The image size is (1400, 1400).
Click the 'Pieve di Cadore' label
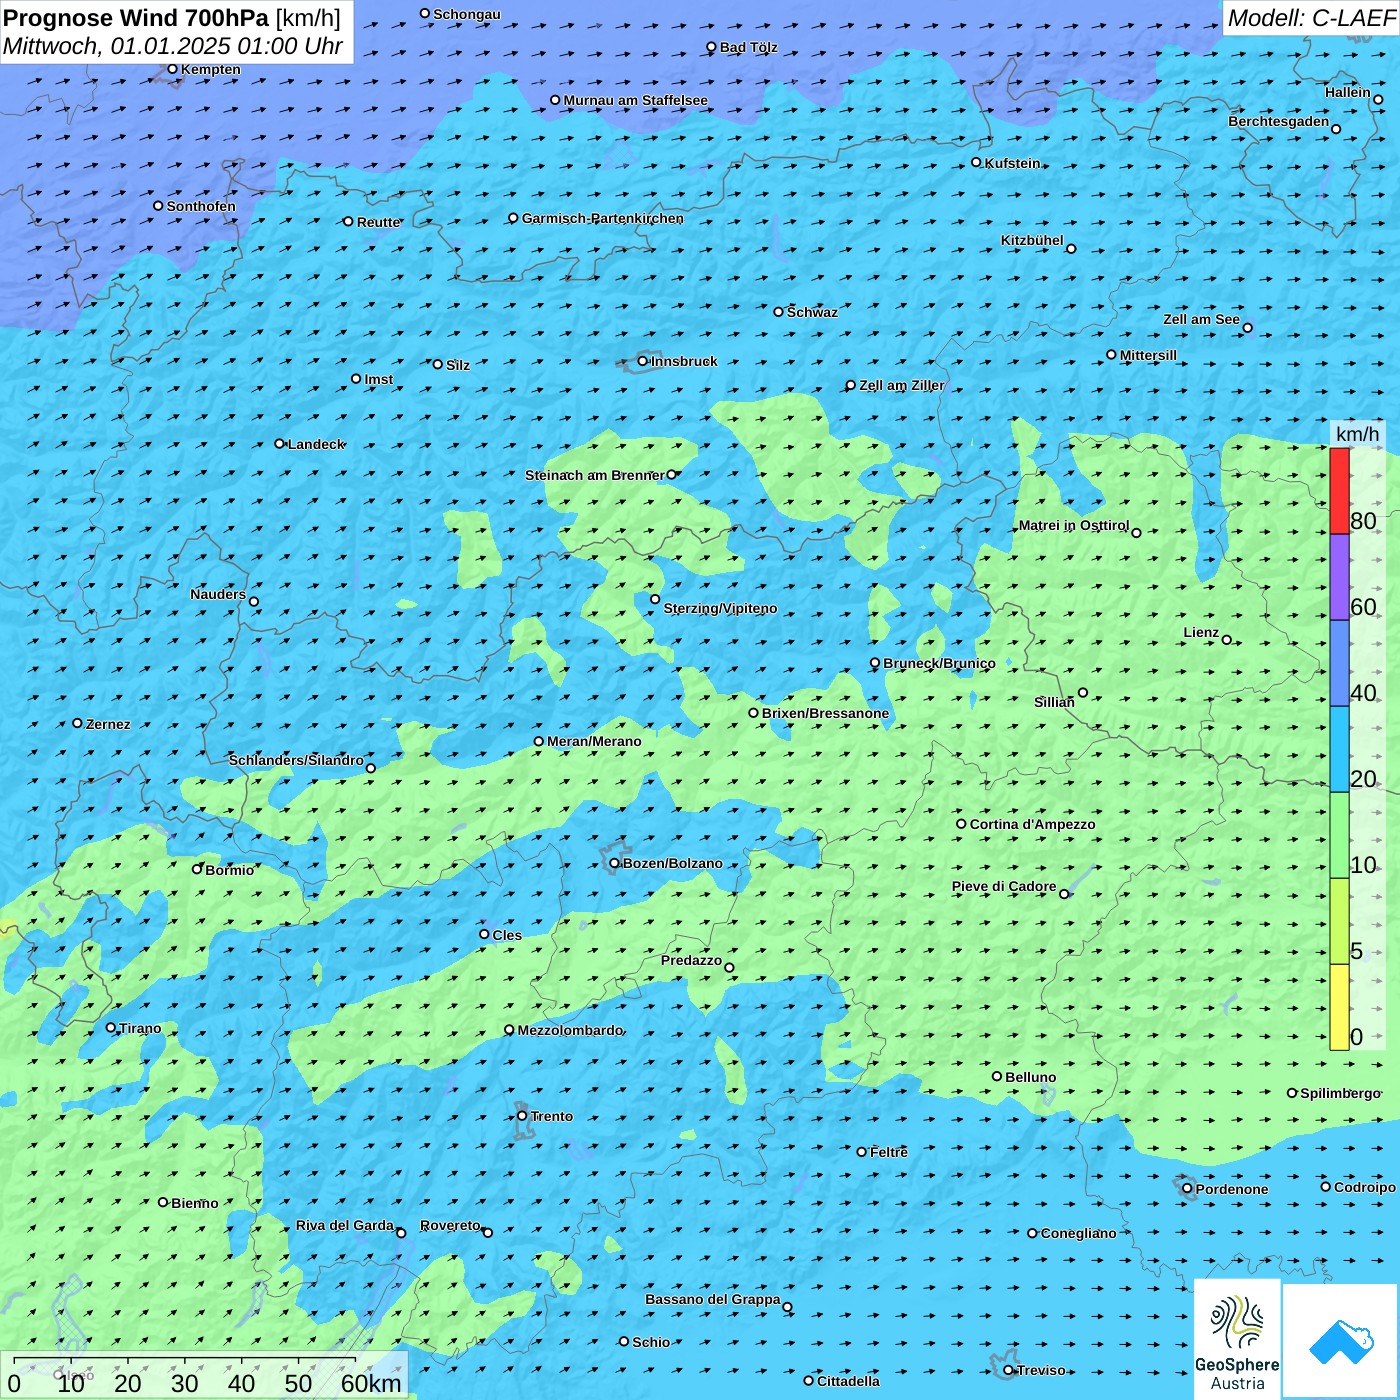(1004, 886)
